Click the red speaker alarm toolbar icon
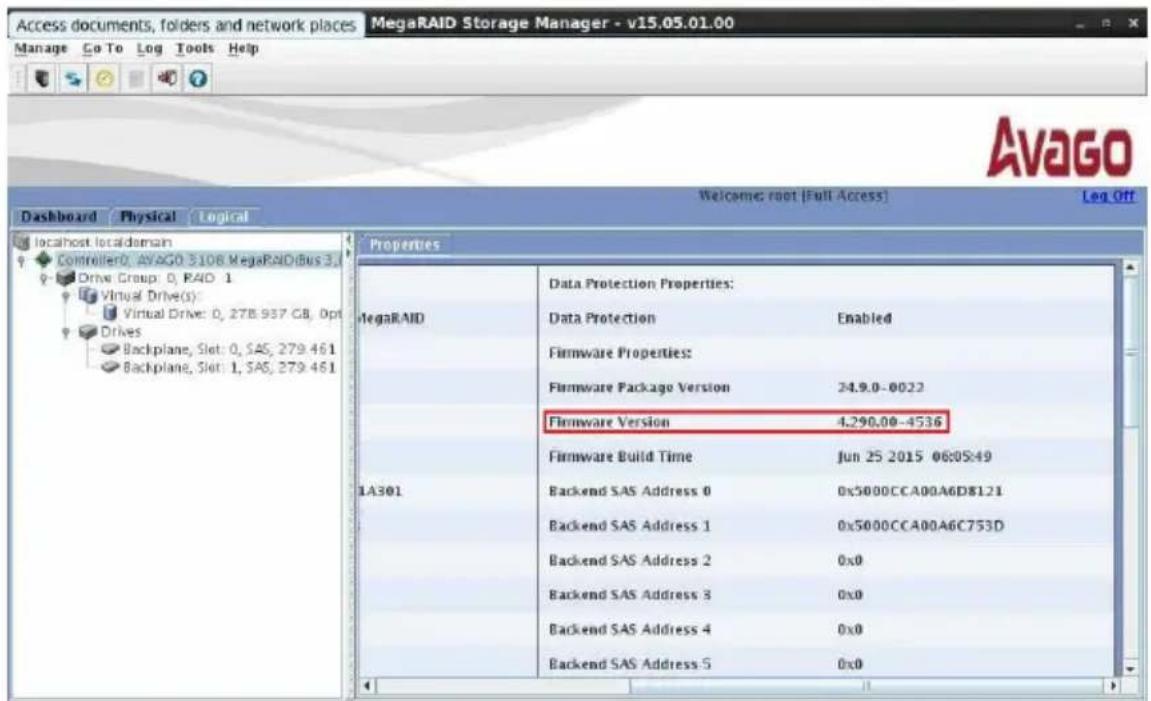This screenshot has width=1151, height=701. (x=167, y=78)
